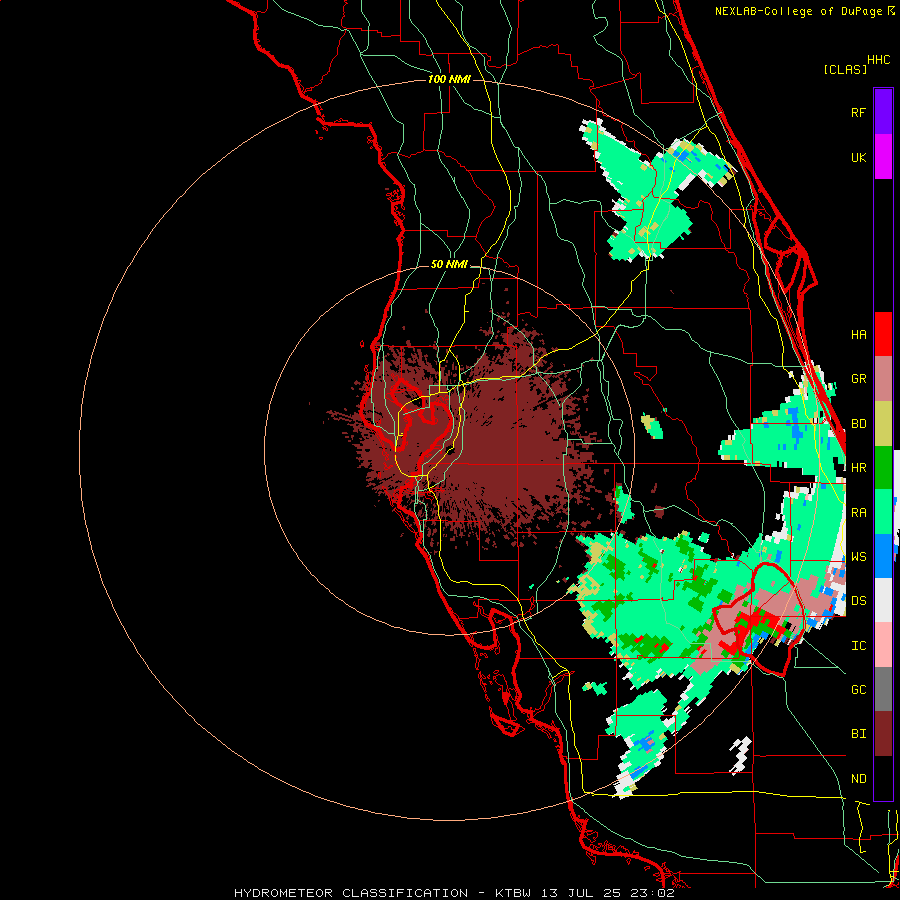Click the bright red HA legend swatch
Viewport: 900px width, 900px height.
coord(883,334)
